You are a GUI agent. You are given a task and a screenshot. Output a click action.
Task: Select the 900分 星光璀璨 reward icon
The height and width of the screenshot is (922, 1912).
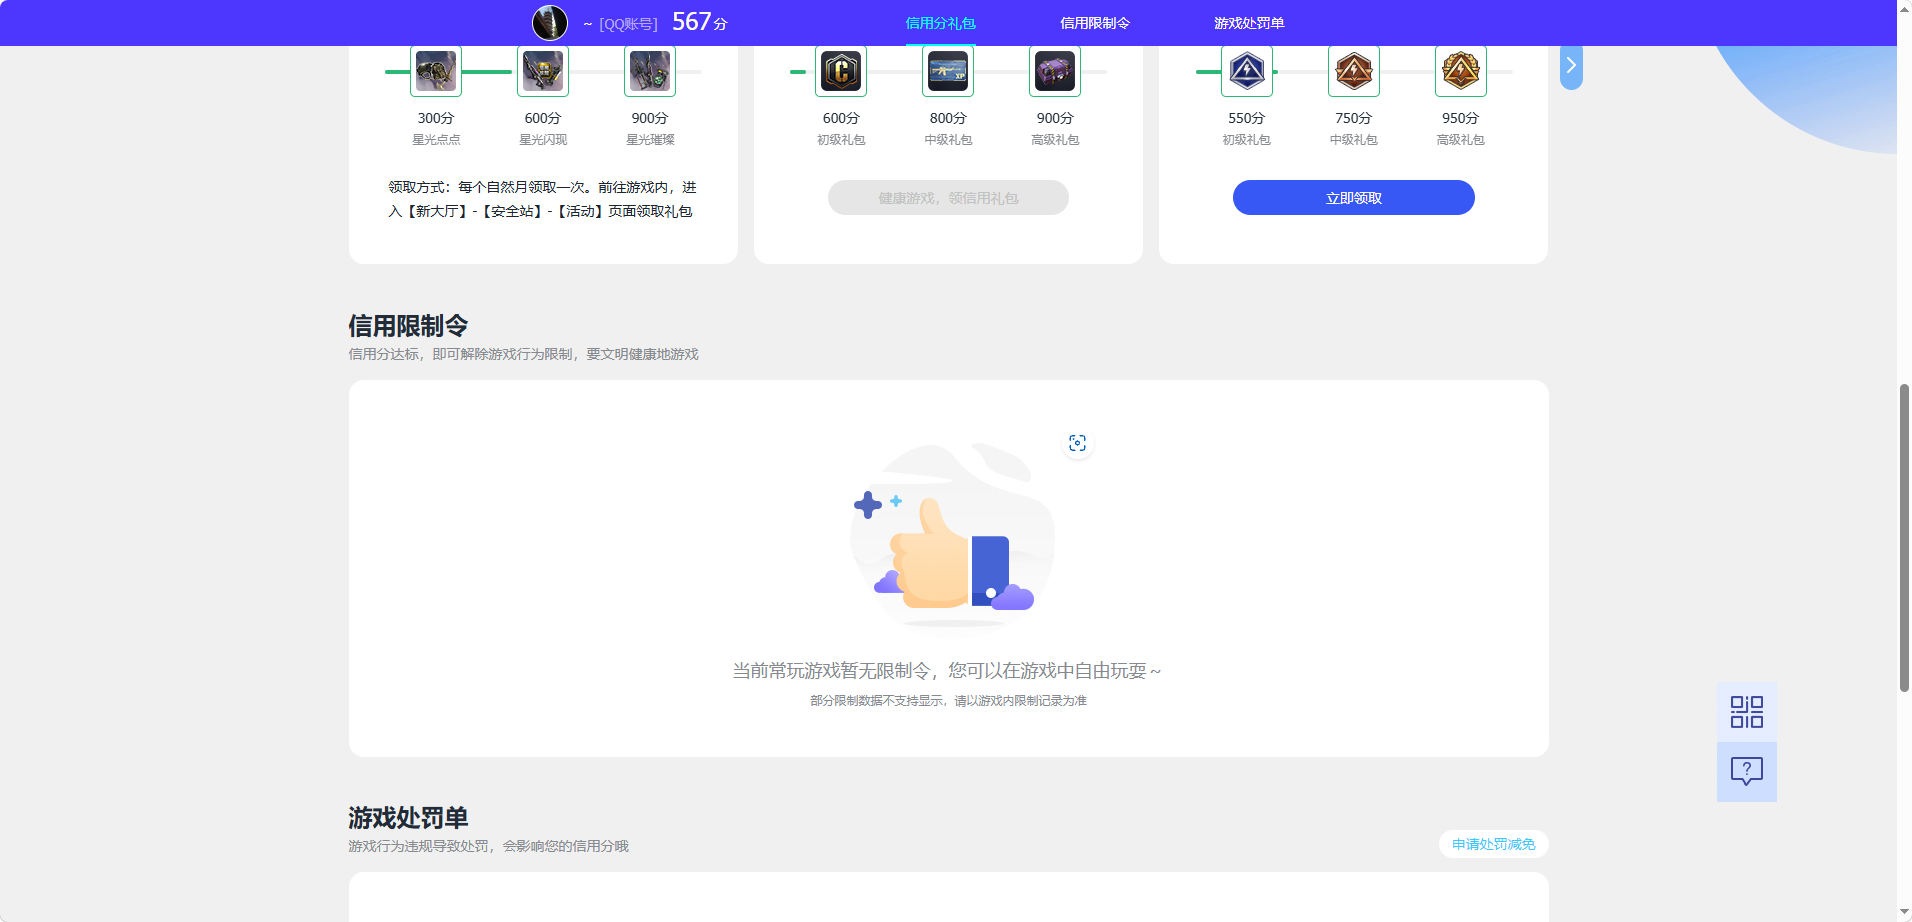tap(650, 71)
